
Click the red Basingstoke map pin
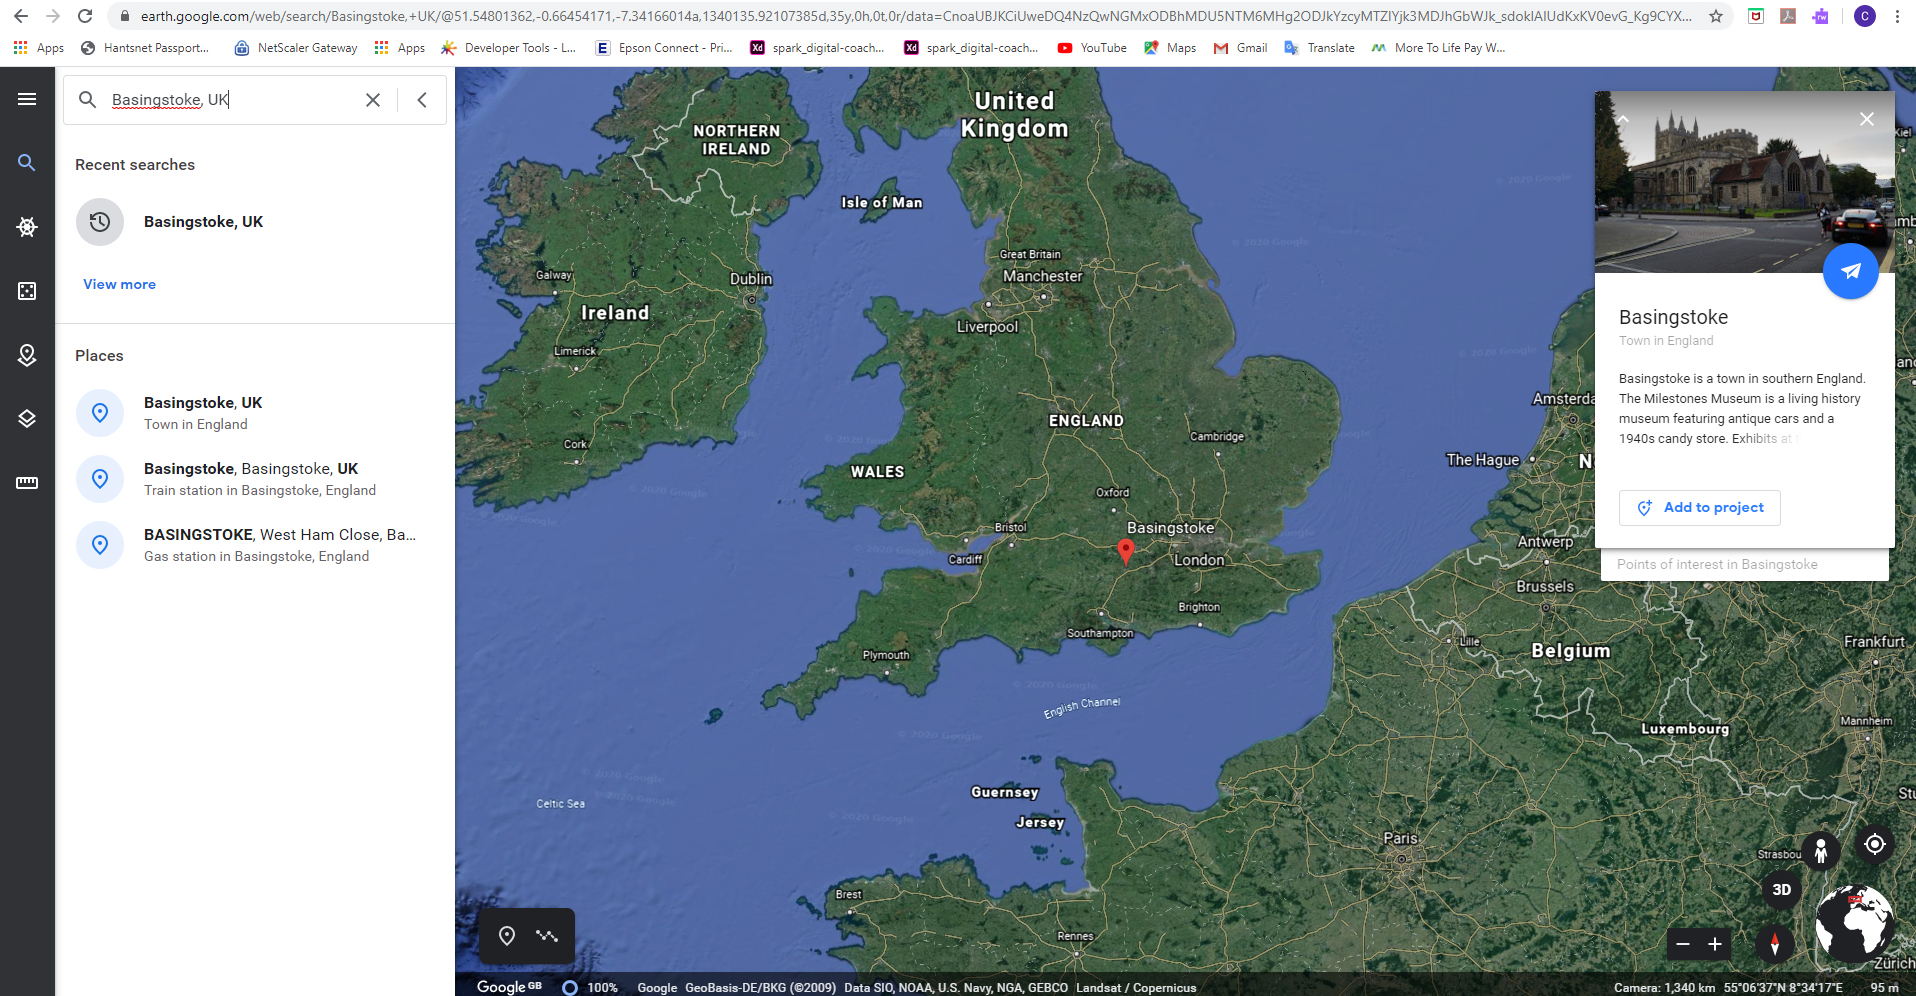[1126, 551]
